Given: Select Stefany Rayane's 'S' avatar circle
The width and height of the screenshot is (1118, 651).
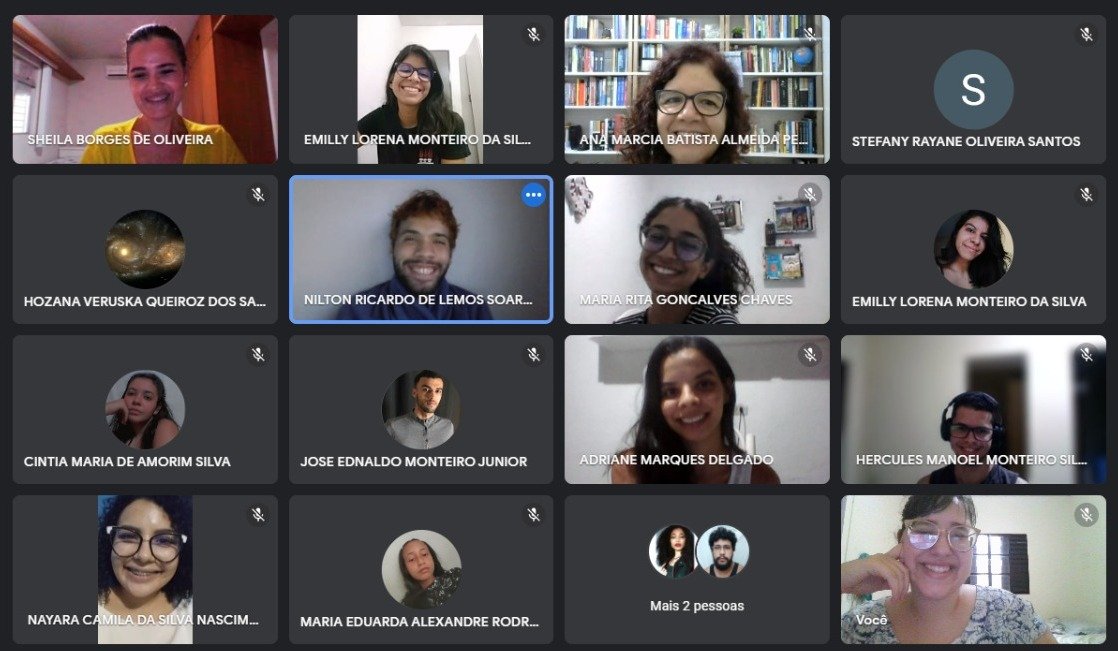Looking at the screenshot, I should 973,90.
